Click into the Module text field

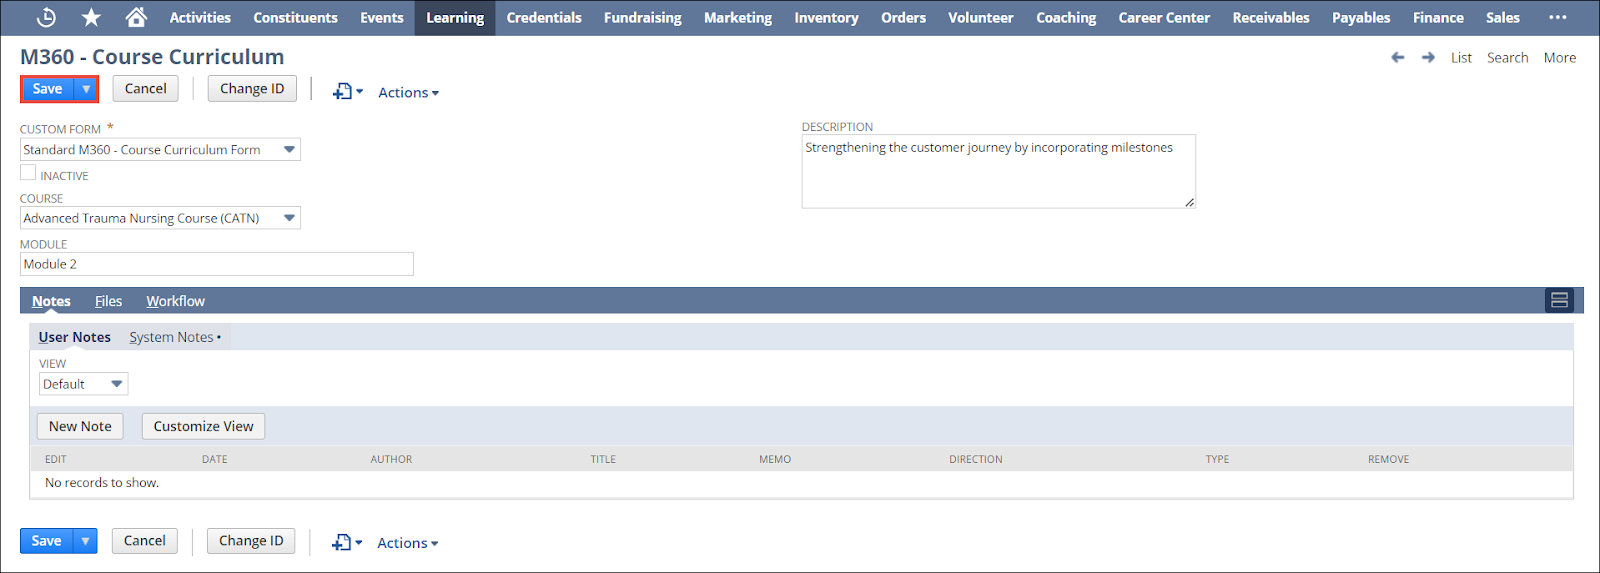point(216,264)
